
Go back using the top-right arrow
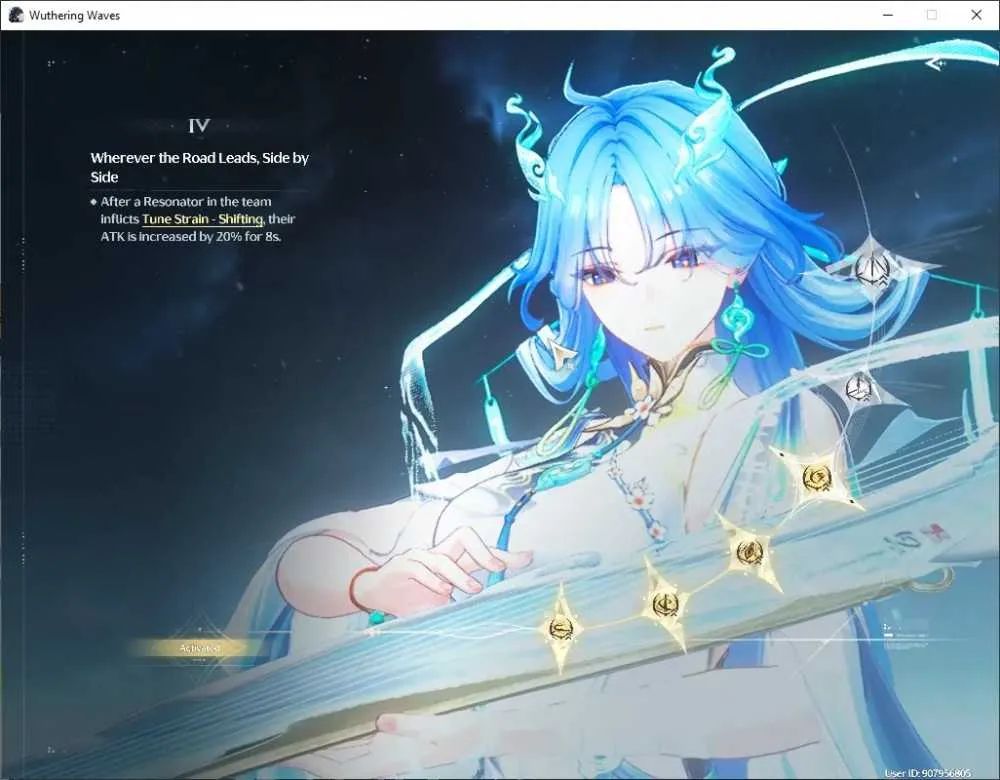[x=936, y=64]
